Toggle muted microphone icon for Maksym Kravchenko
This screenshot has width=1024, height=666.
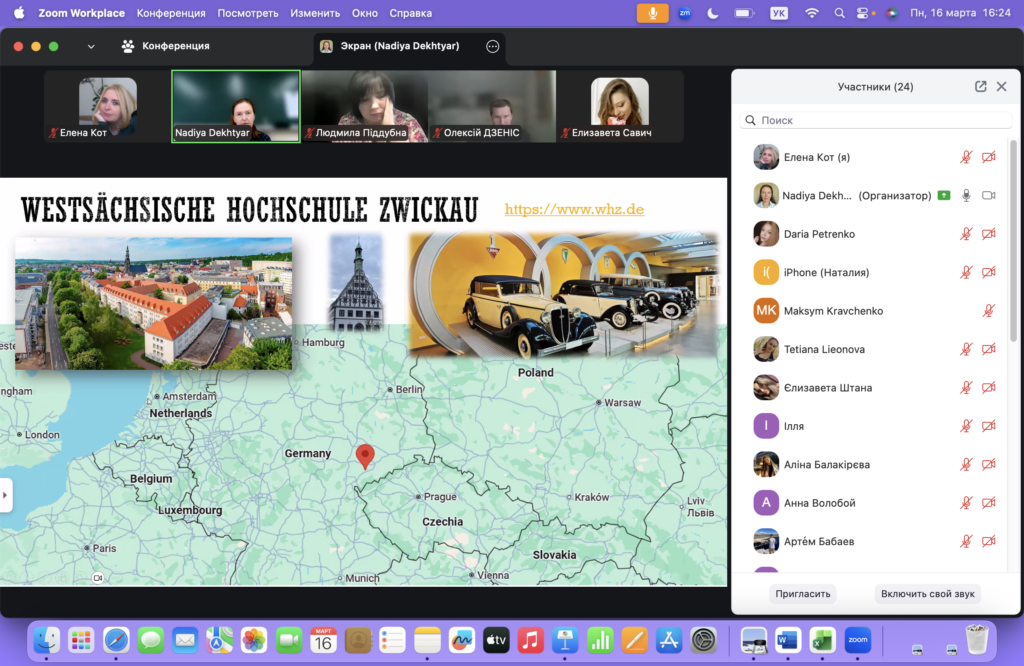coord(989,311)
